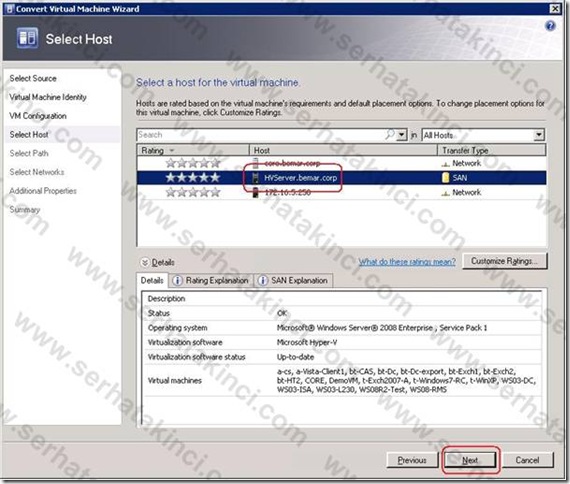
Task: Click the SAN Explanation info icon
Action: (262, 280)
